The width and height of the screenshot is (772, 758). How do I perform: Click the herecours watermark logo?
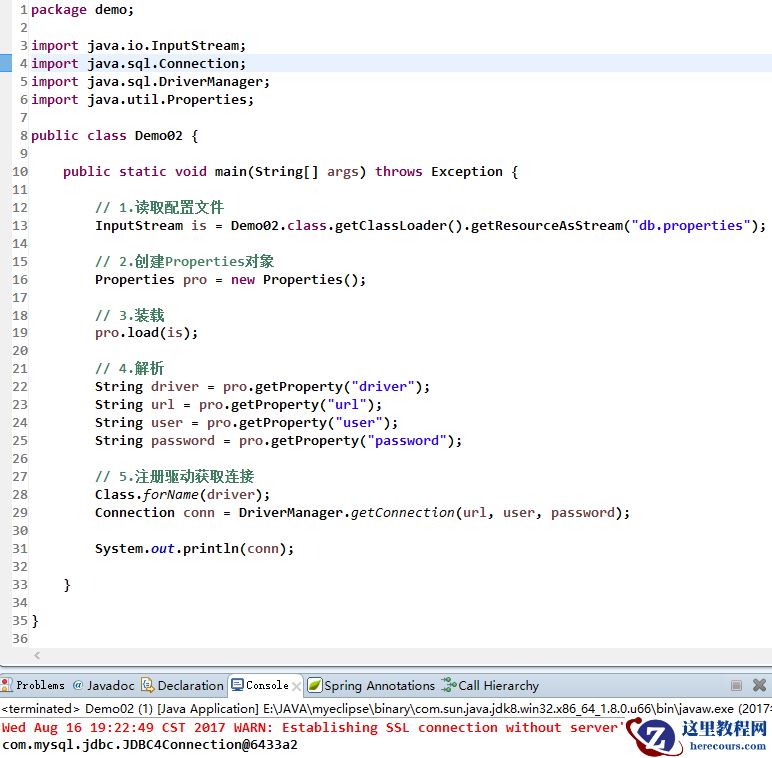coord(700,735)
